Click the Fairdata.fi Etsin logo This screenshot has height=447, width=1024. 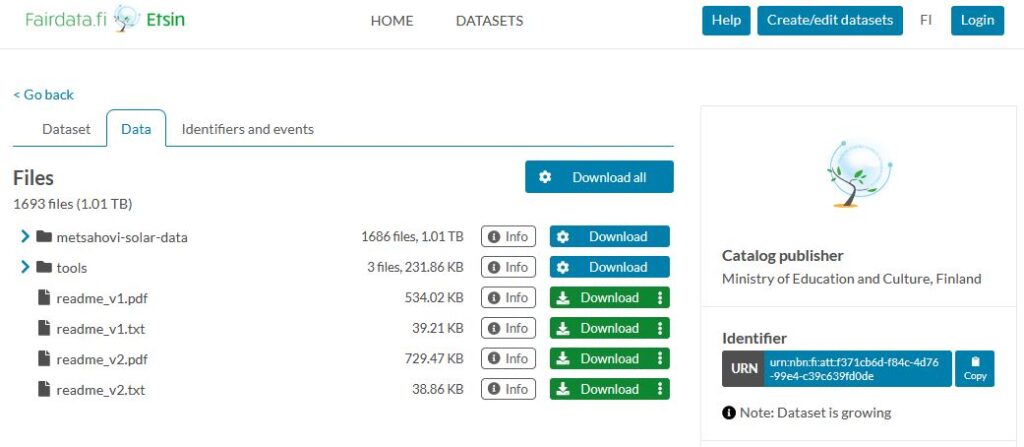point(105,20)
